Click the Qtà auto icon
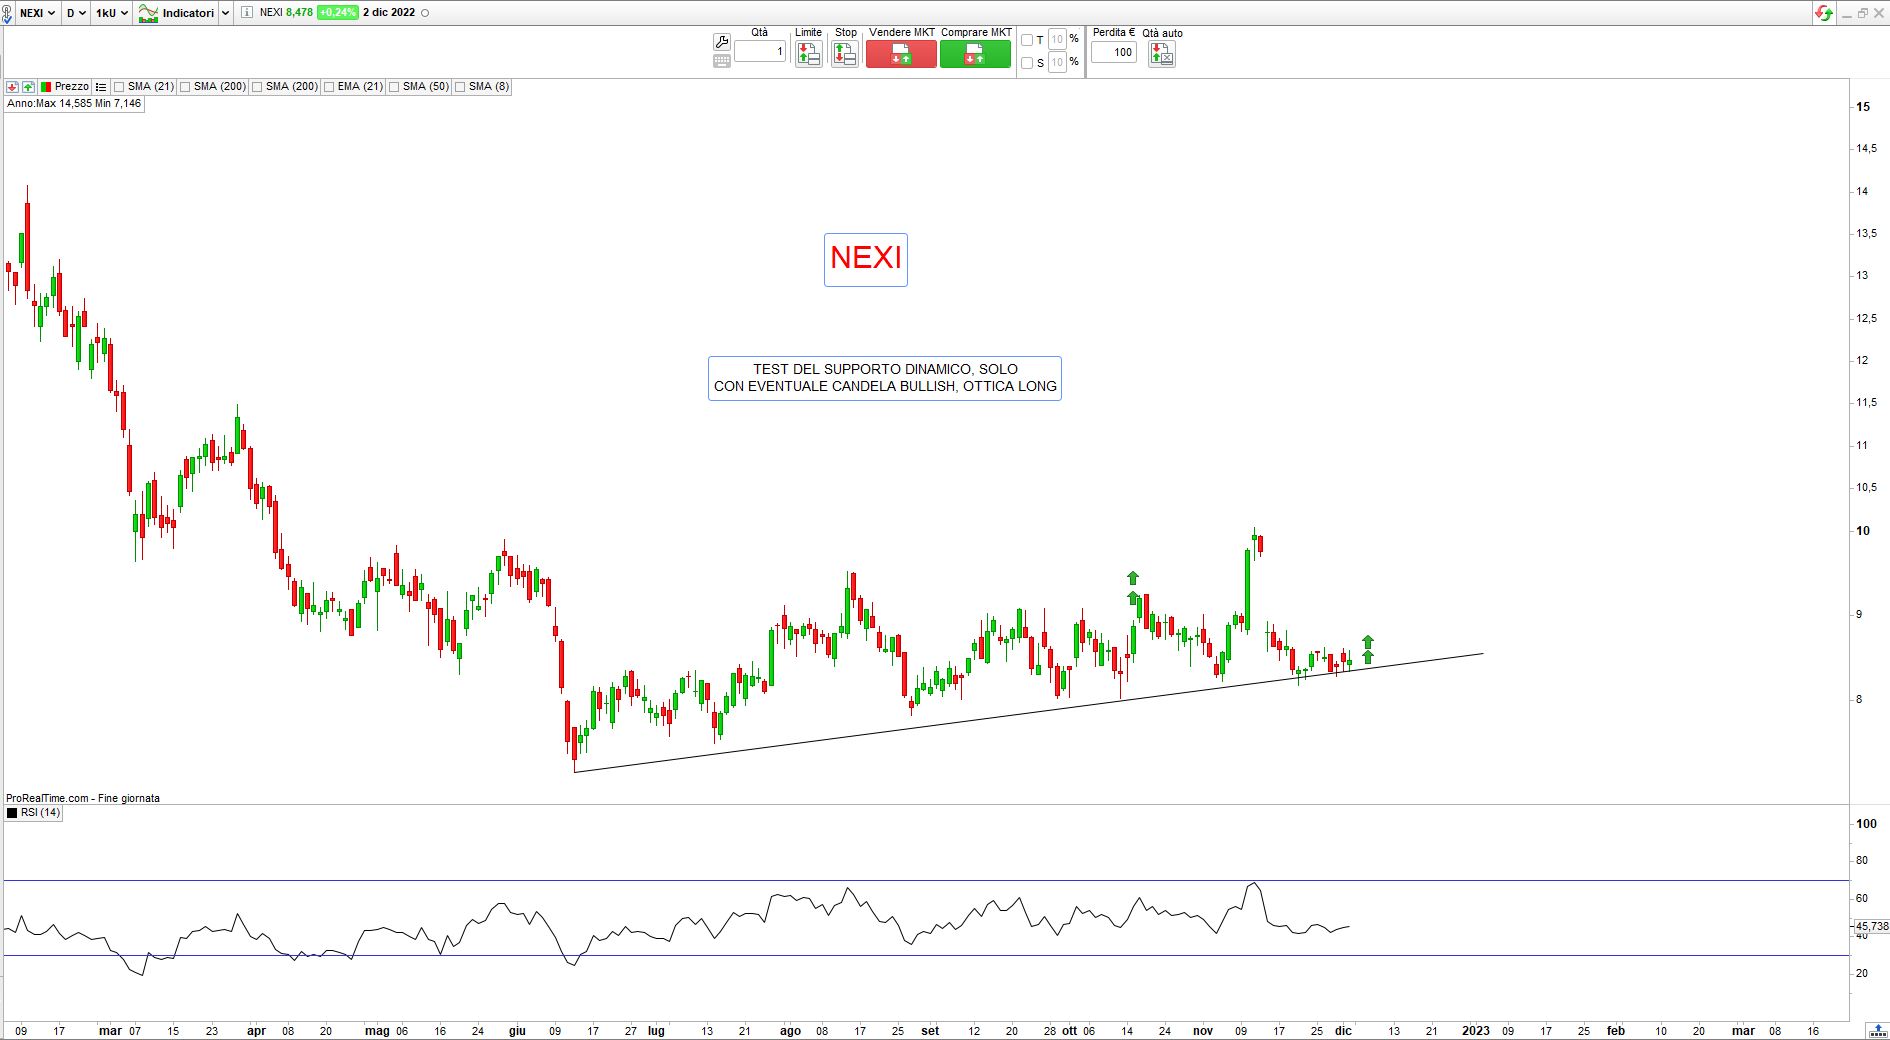 pyautogui.click(x=1161, y=55)
